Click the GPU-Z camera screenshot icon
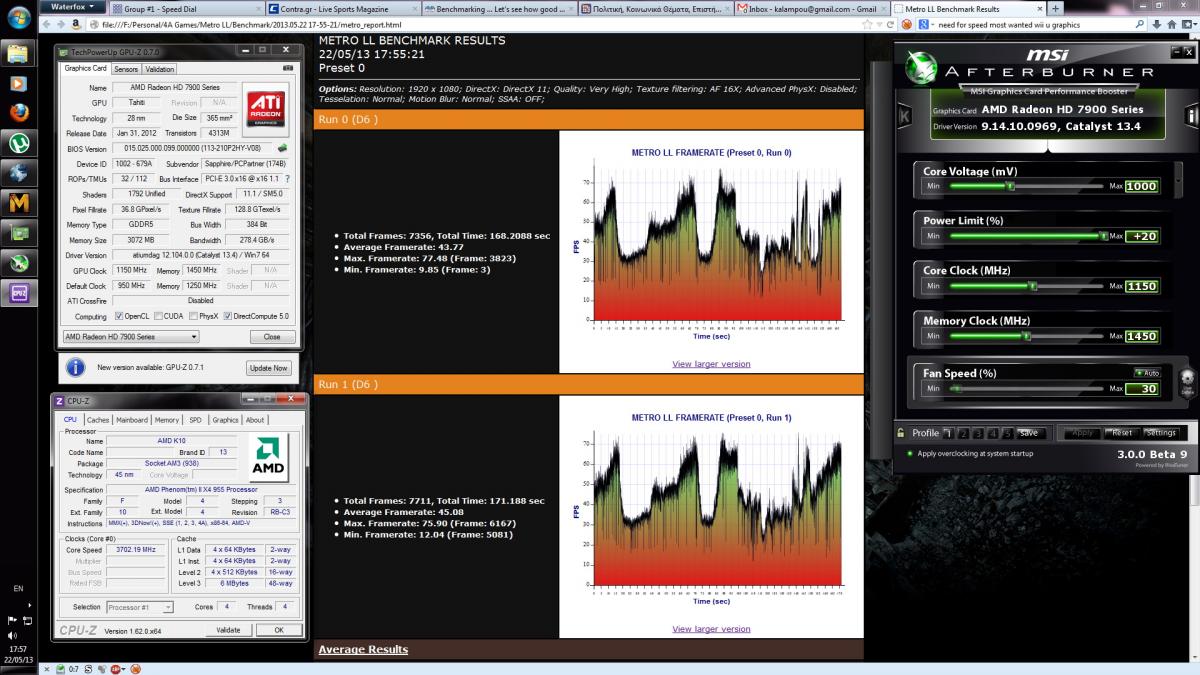This screenshot has width=1200, height=675. click(289, 69)
